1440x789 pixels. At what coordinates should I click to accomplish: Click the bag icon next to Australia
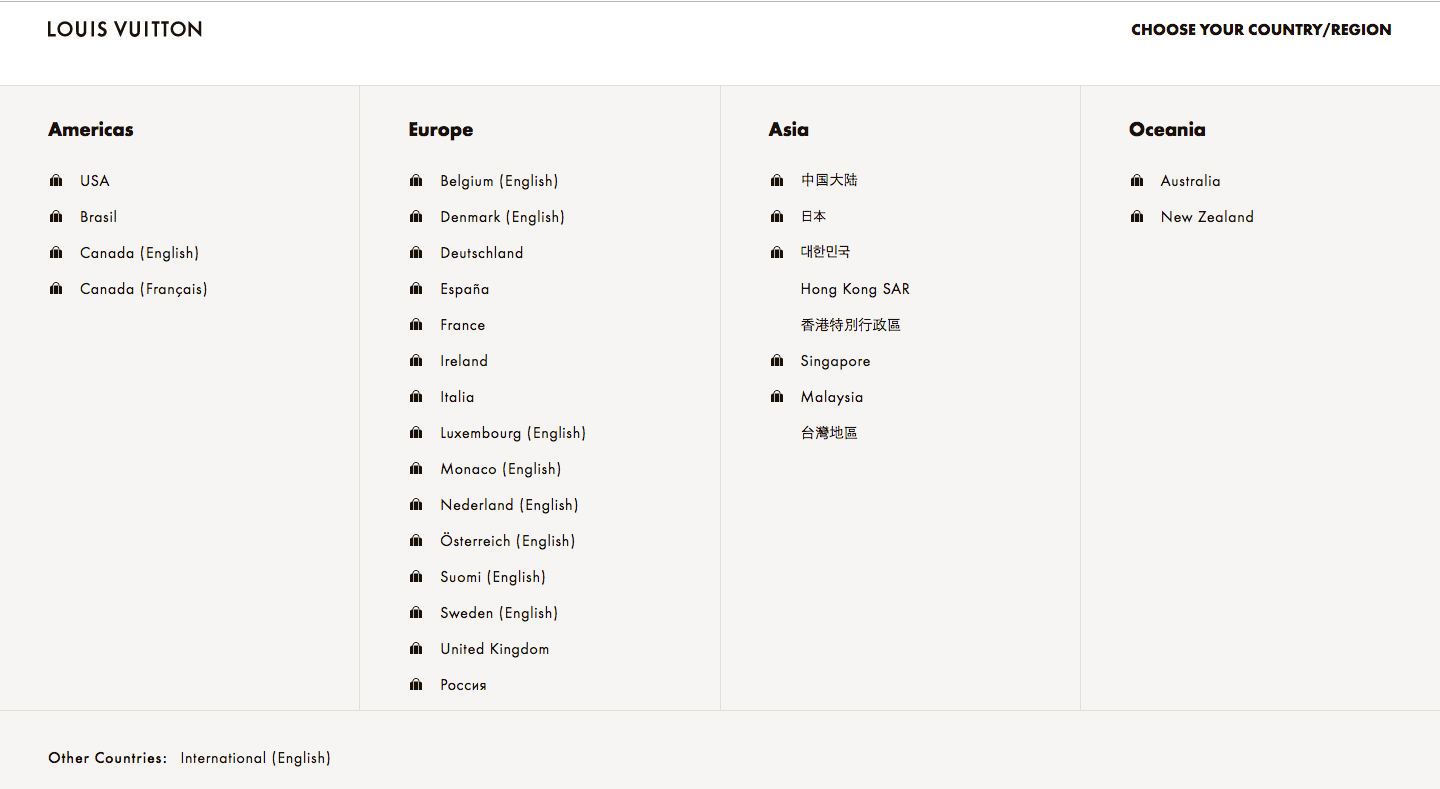point(1137,181)
